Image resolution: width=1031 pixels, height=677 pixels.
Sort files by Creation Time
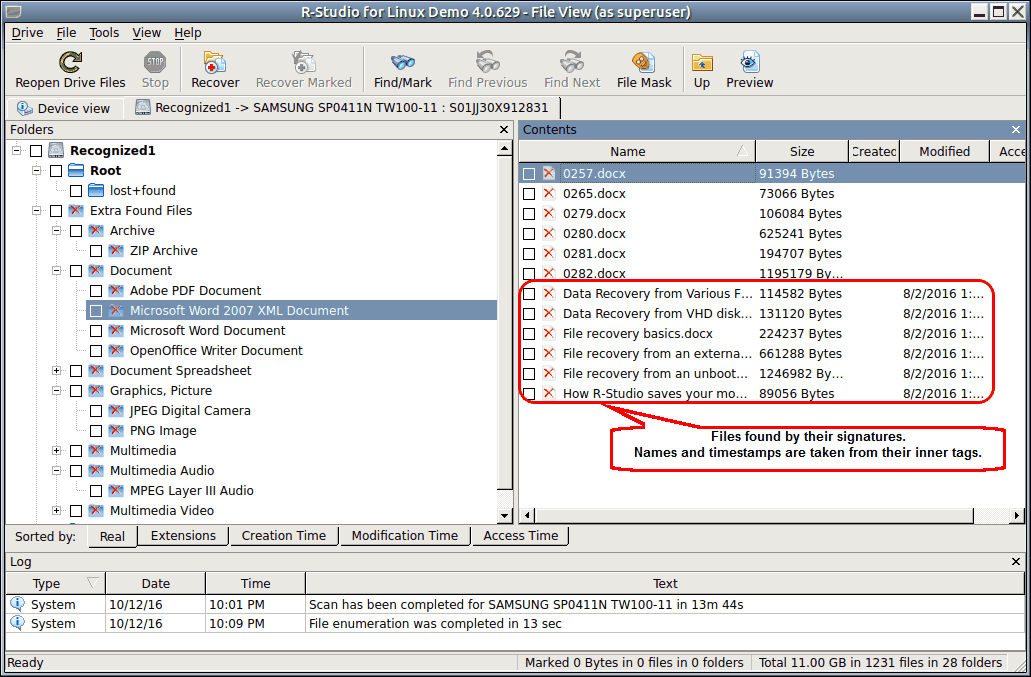(283, 536)
